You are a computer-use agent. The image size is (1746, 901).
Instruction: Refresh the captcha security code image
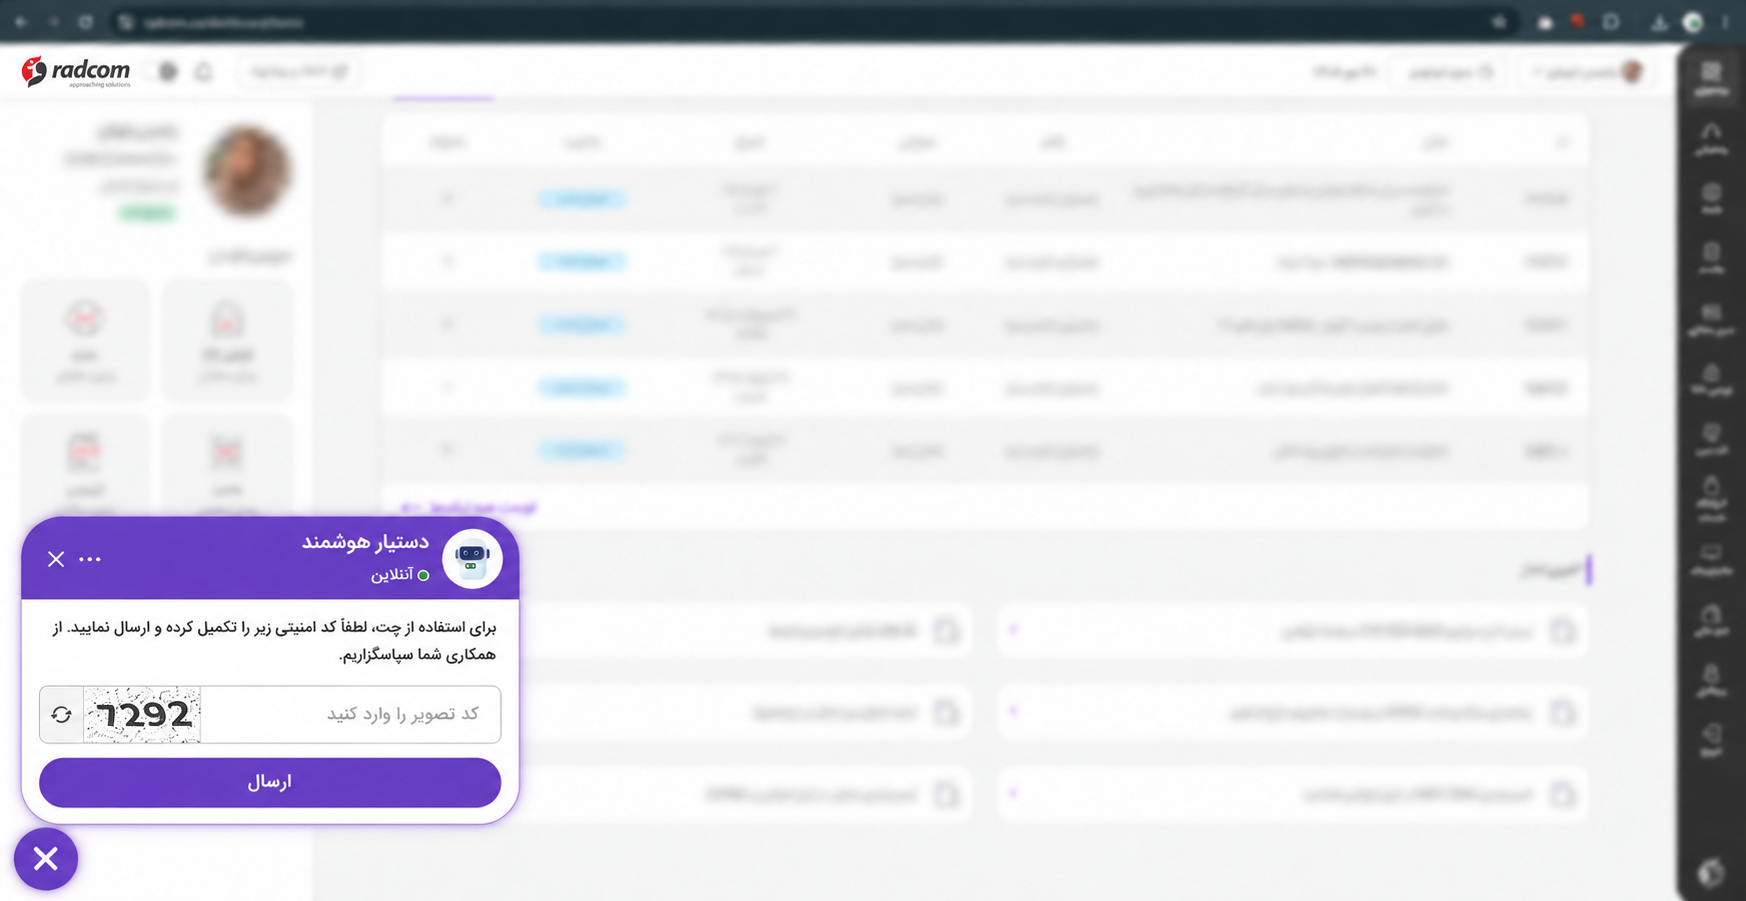62,715
